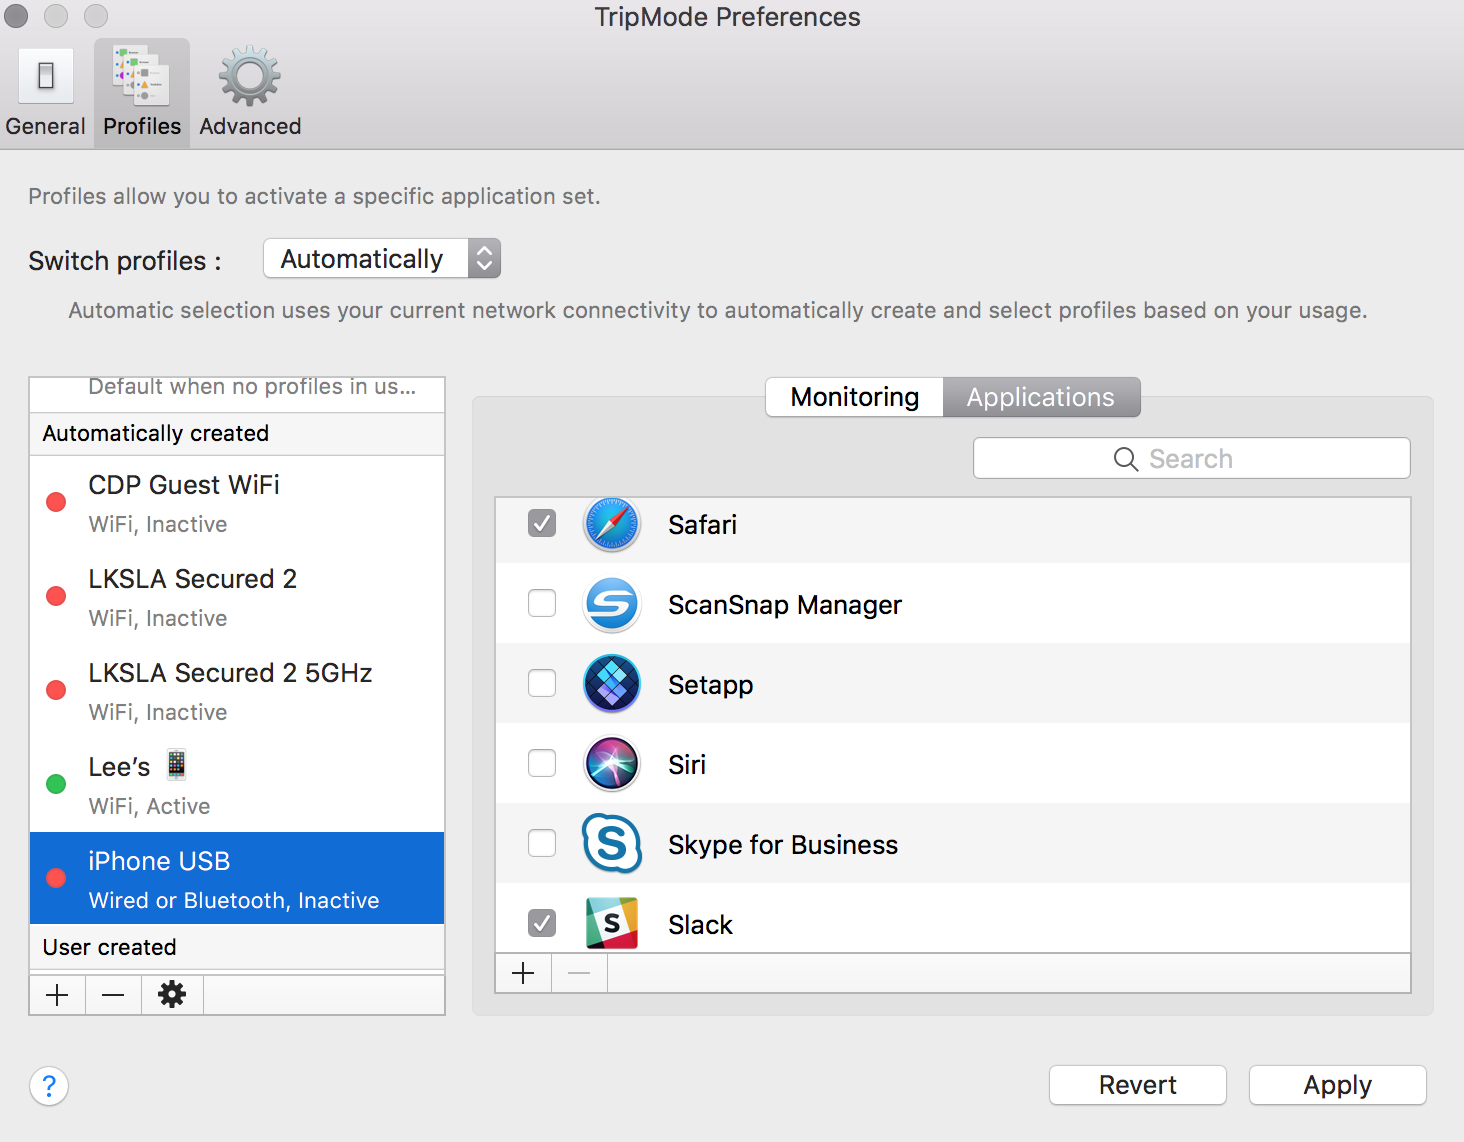Image resolution: width=1464 pixels, height=1142 pixels.
Task: Click the phone emoji next to Lee's
Action: click(176, 765)
